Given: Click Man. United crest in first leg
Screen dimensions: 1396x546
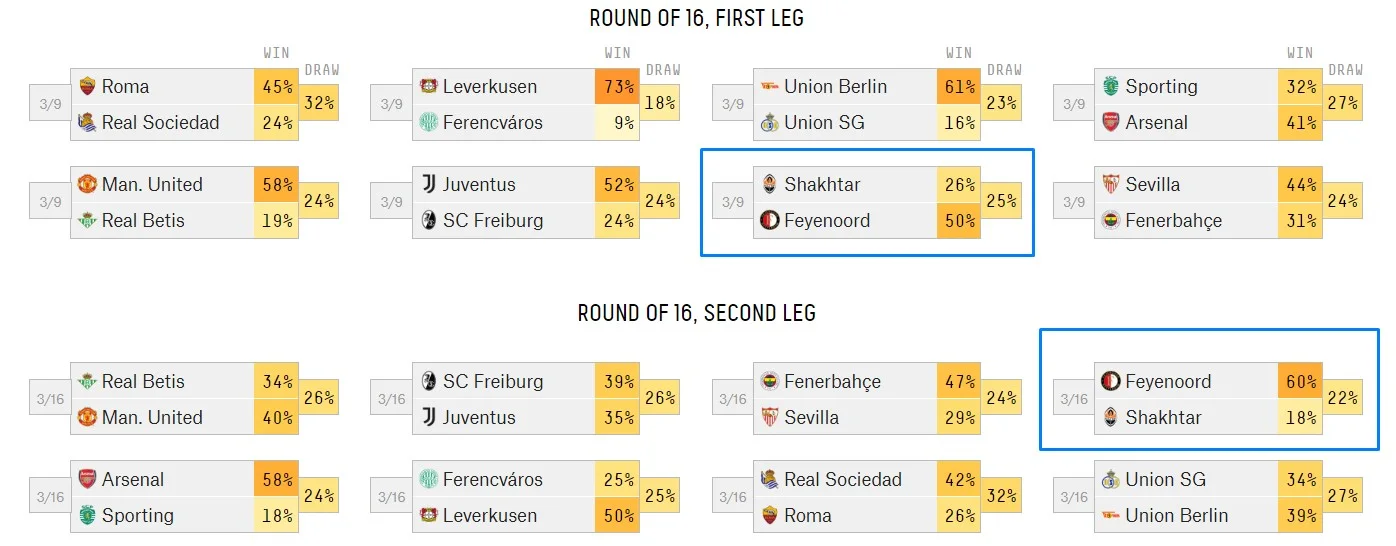Looking at the screenshot, I should 87,184.
